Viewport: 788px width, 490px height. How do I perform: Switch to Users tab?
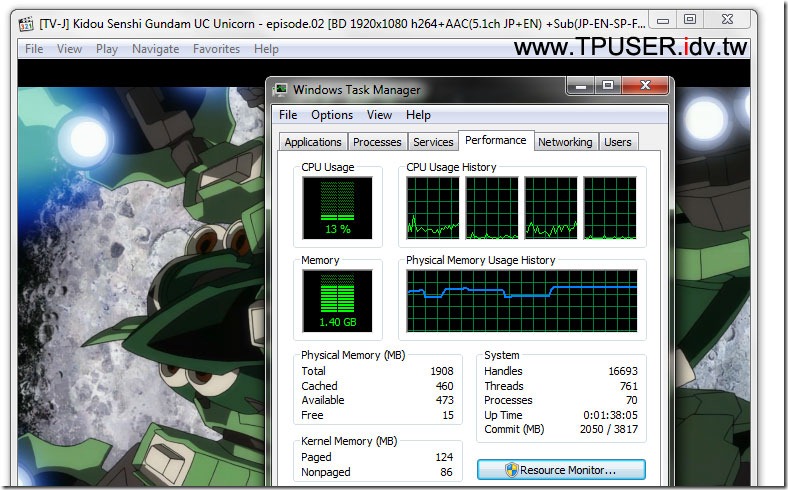tap(617, 142)
